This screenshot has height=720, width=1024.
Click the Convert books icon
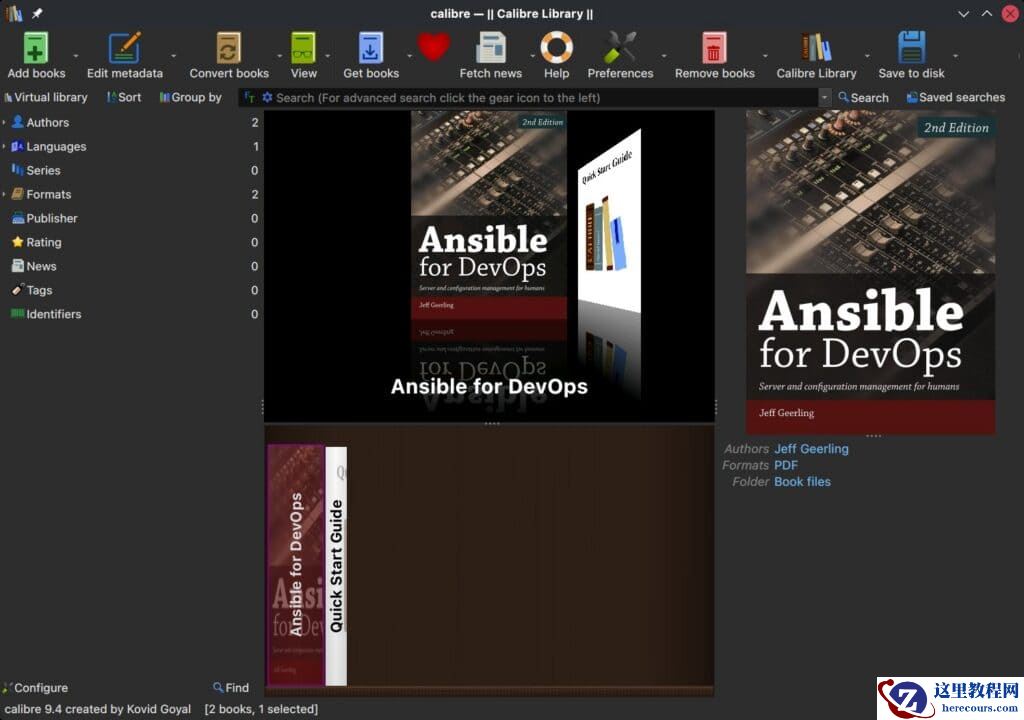coord(229,47)
